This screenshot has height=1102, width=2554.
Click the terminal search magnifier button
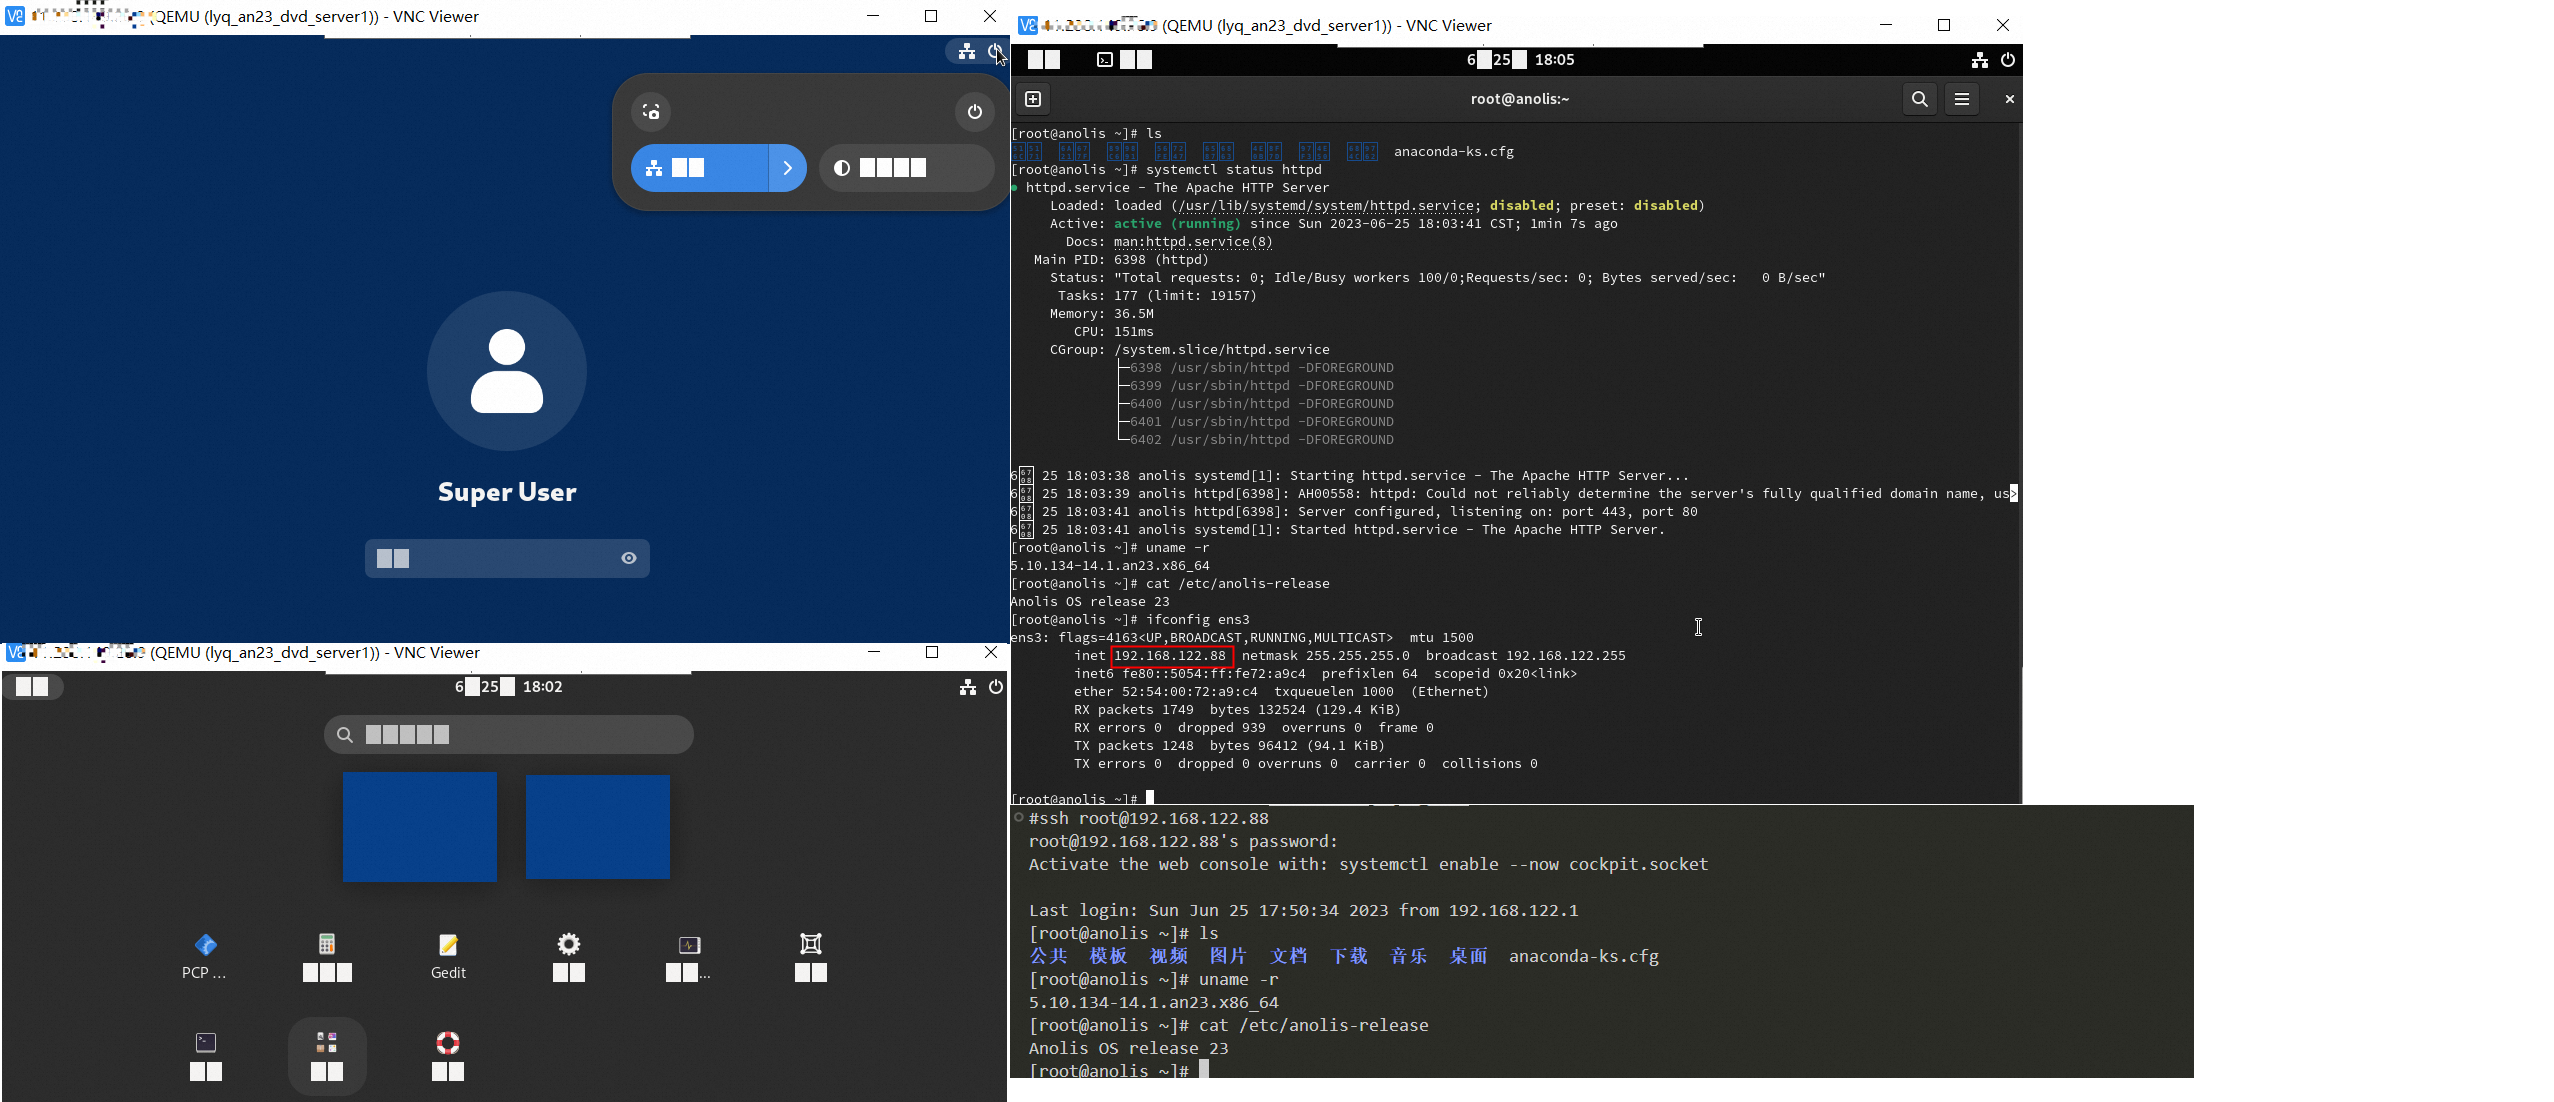[x=1919, y=99]
